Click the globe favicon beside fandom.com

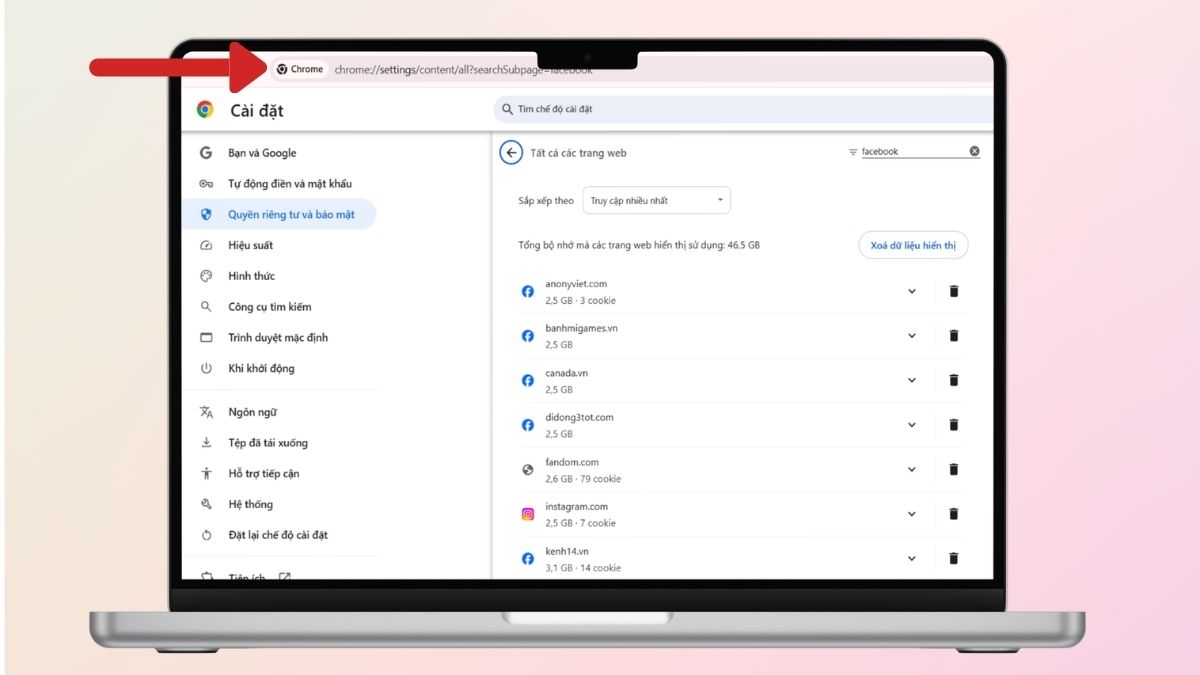[x=528, y=470]
